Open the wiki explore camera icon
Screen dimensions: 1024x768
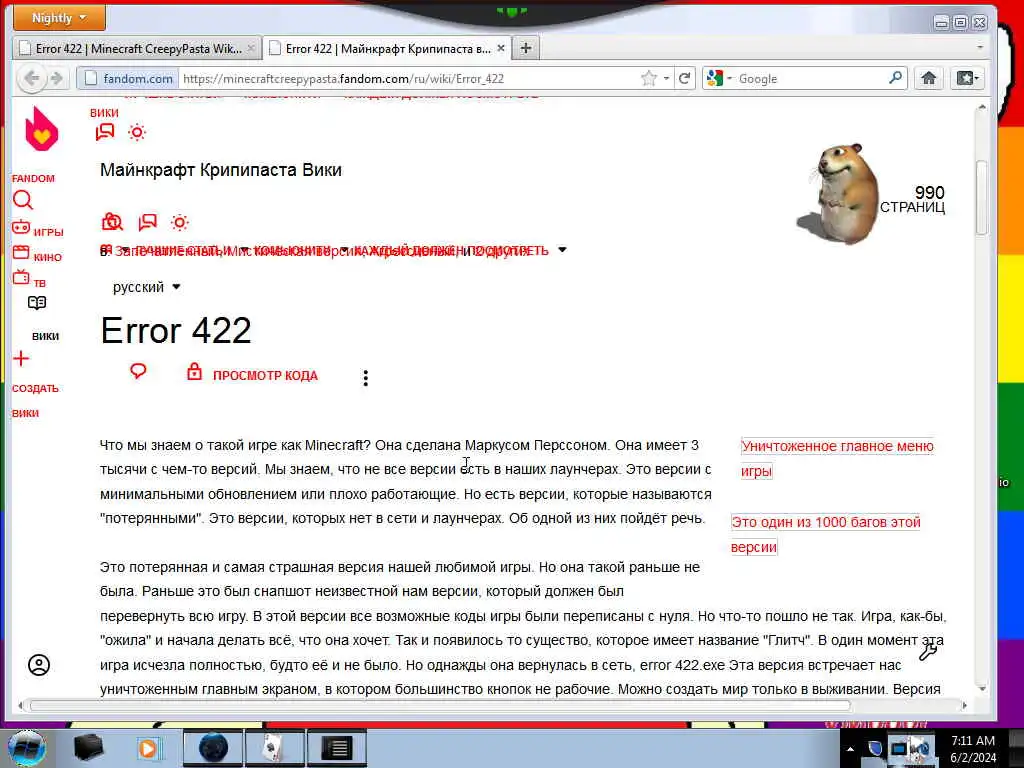(112, 222)
